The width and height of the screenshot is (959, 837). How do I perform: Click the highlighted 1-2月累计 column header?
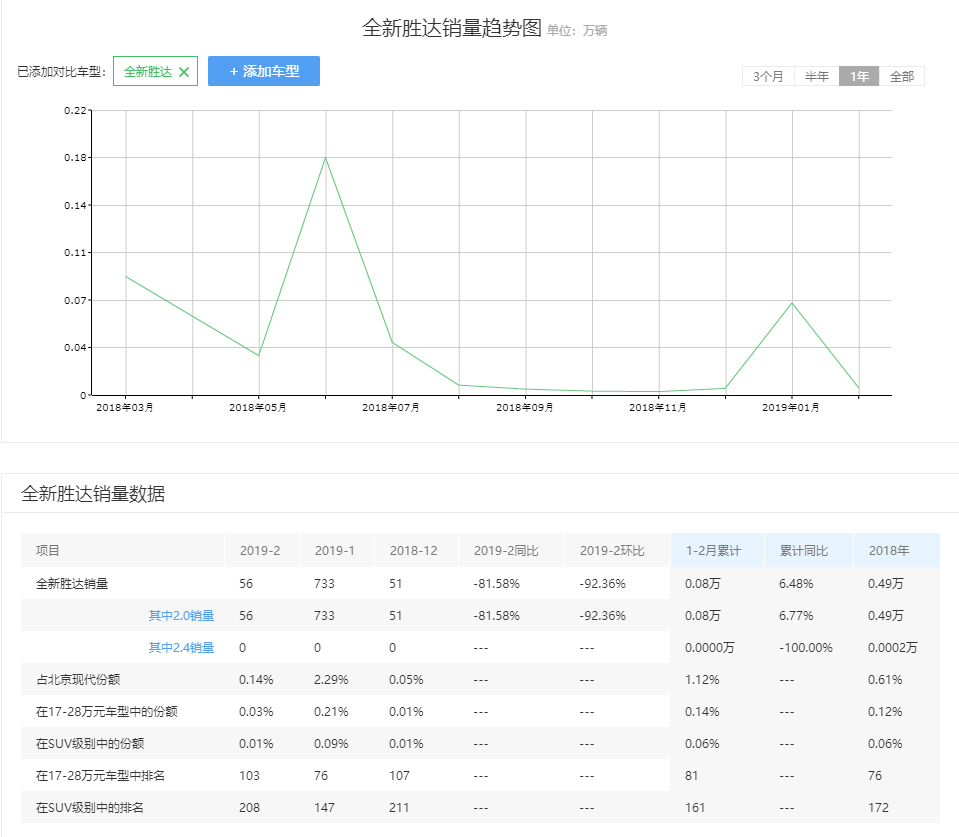tap(714, 550)
